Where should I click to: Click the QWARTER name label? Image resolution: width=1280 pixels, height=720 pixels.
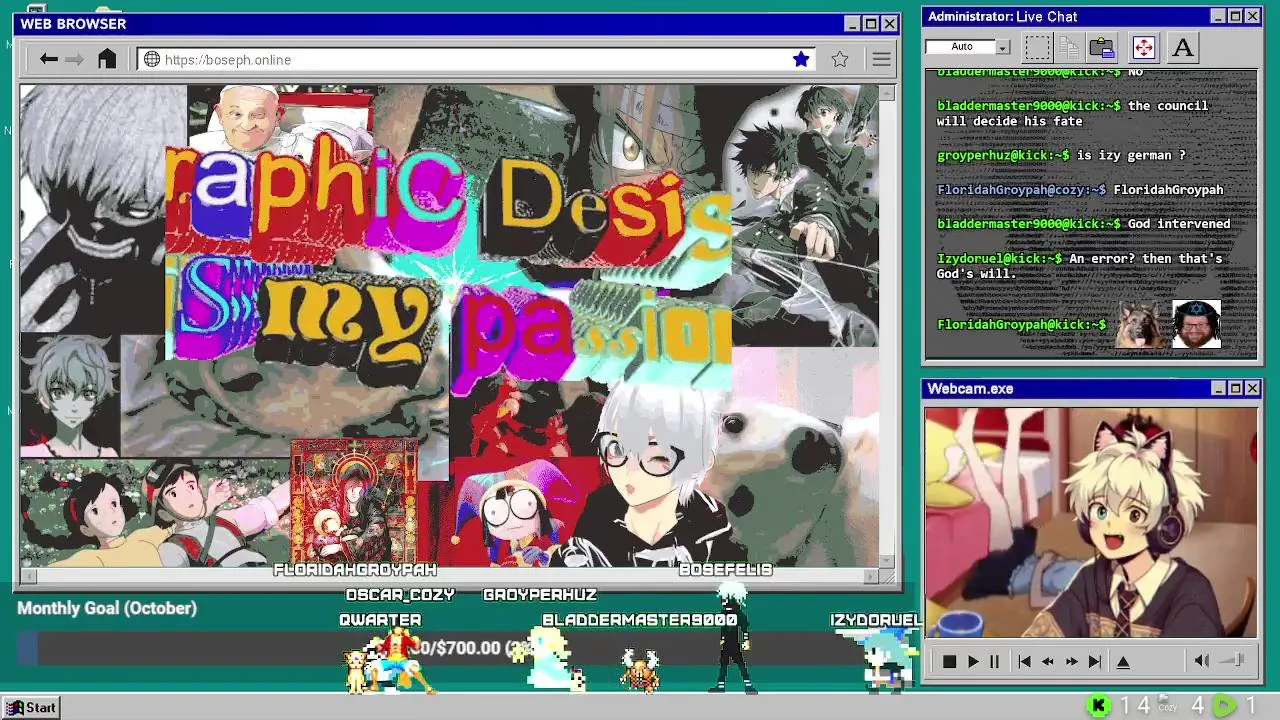tap(380, 620)
